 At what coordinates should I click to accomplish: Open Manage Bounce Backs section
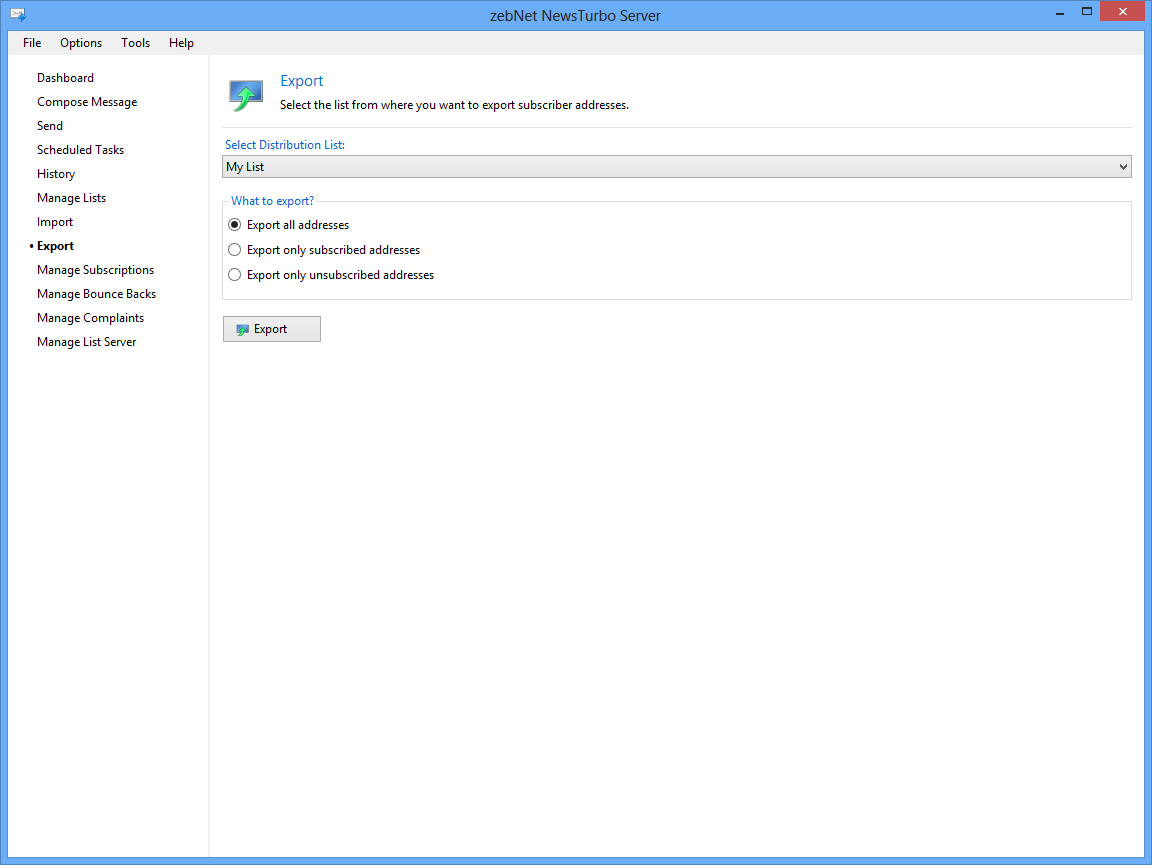[x=96, y=294]
